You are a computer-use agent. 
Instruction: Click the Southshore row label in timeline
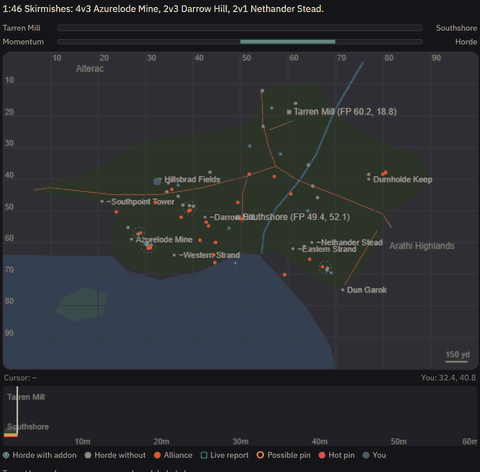28,427
